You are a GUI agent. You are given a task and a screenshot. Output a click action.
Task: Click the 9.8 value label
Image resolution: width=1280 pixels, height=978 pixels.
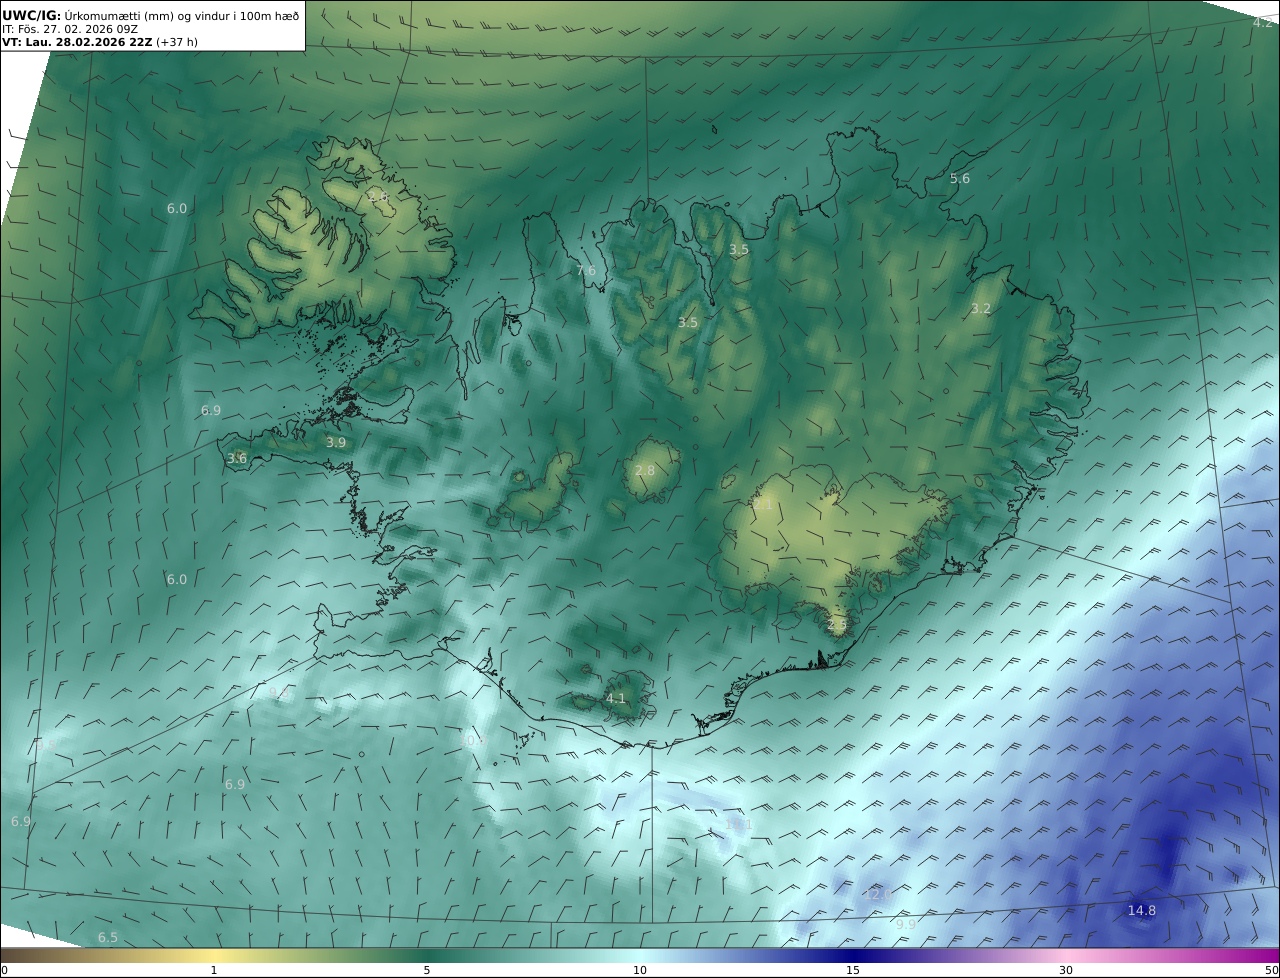click(x=280, y=692)
